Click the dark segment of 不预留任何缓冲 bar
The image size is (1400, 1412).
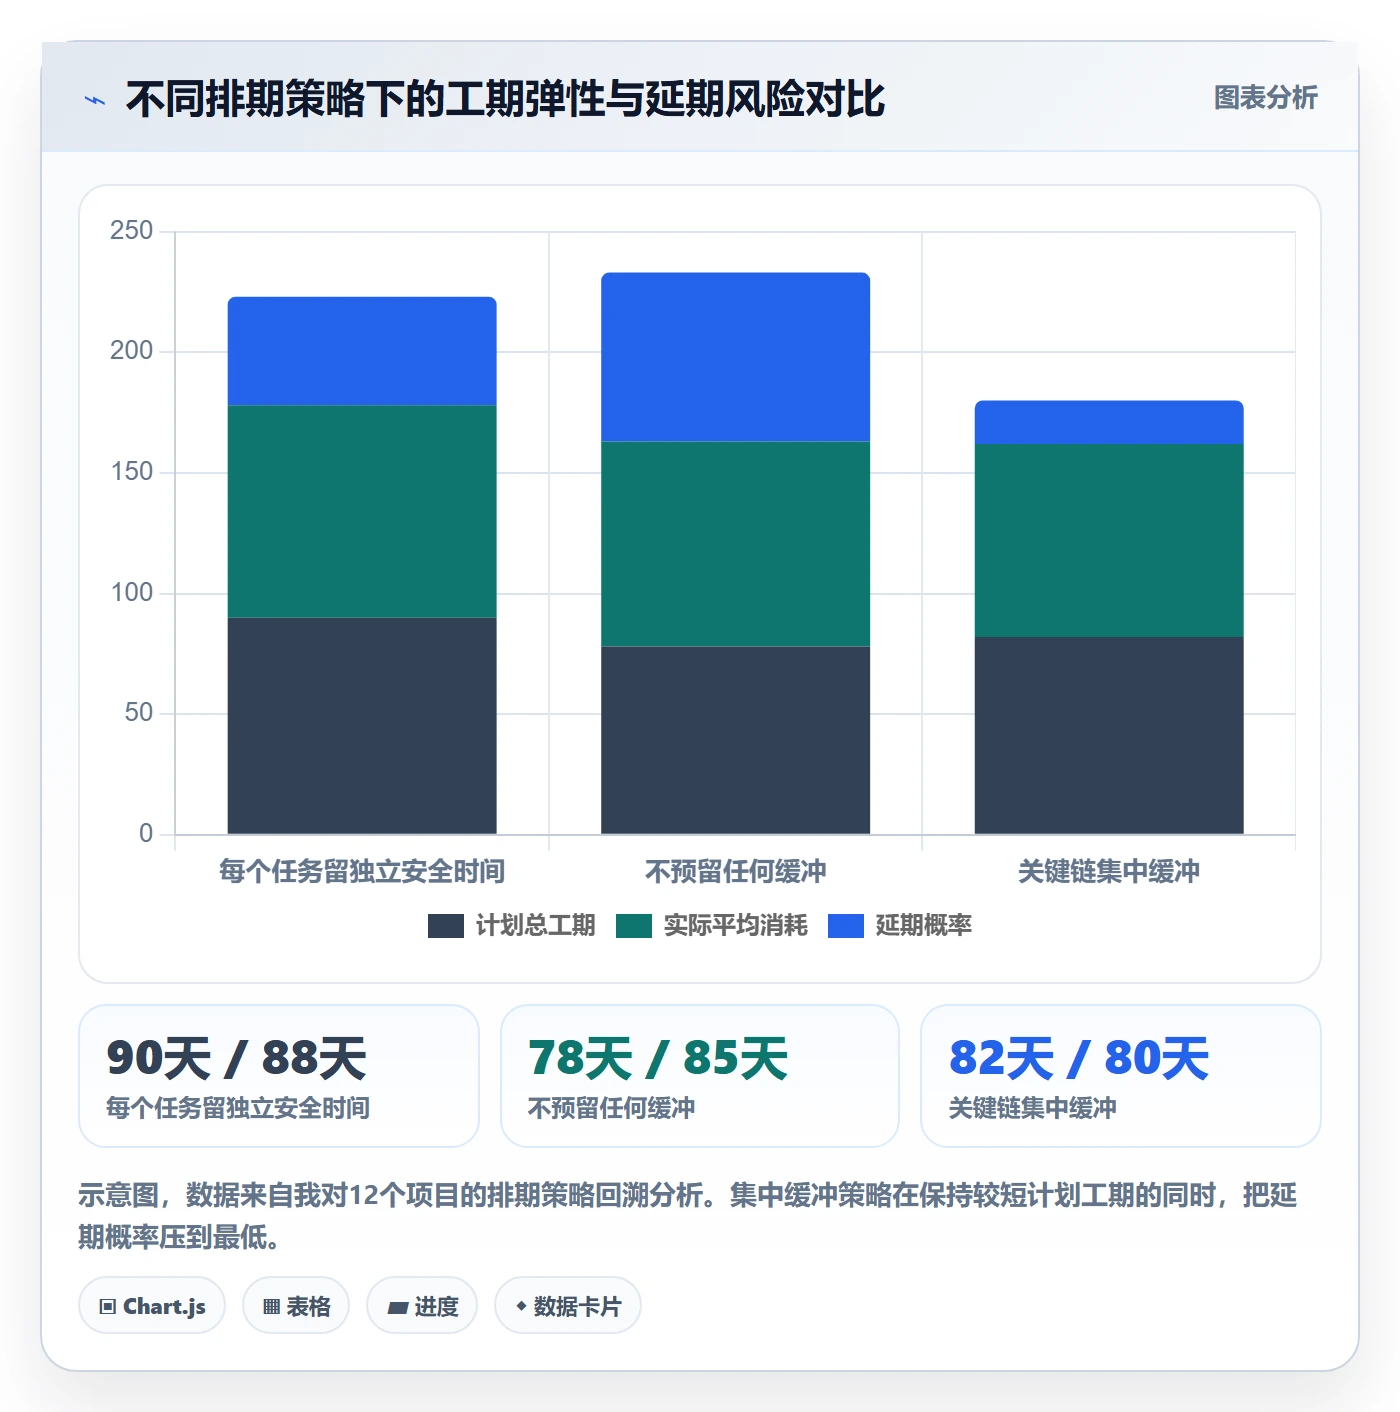[735, 740]
